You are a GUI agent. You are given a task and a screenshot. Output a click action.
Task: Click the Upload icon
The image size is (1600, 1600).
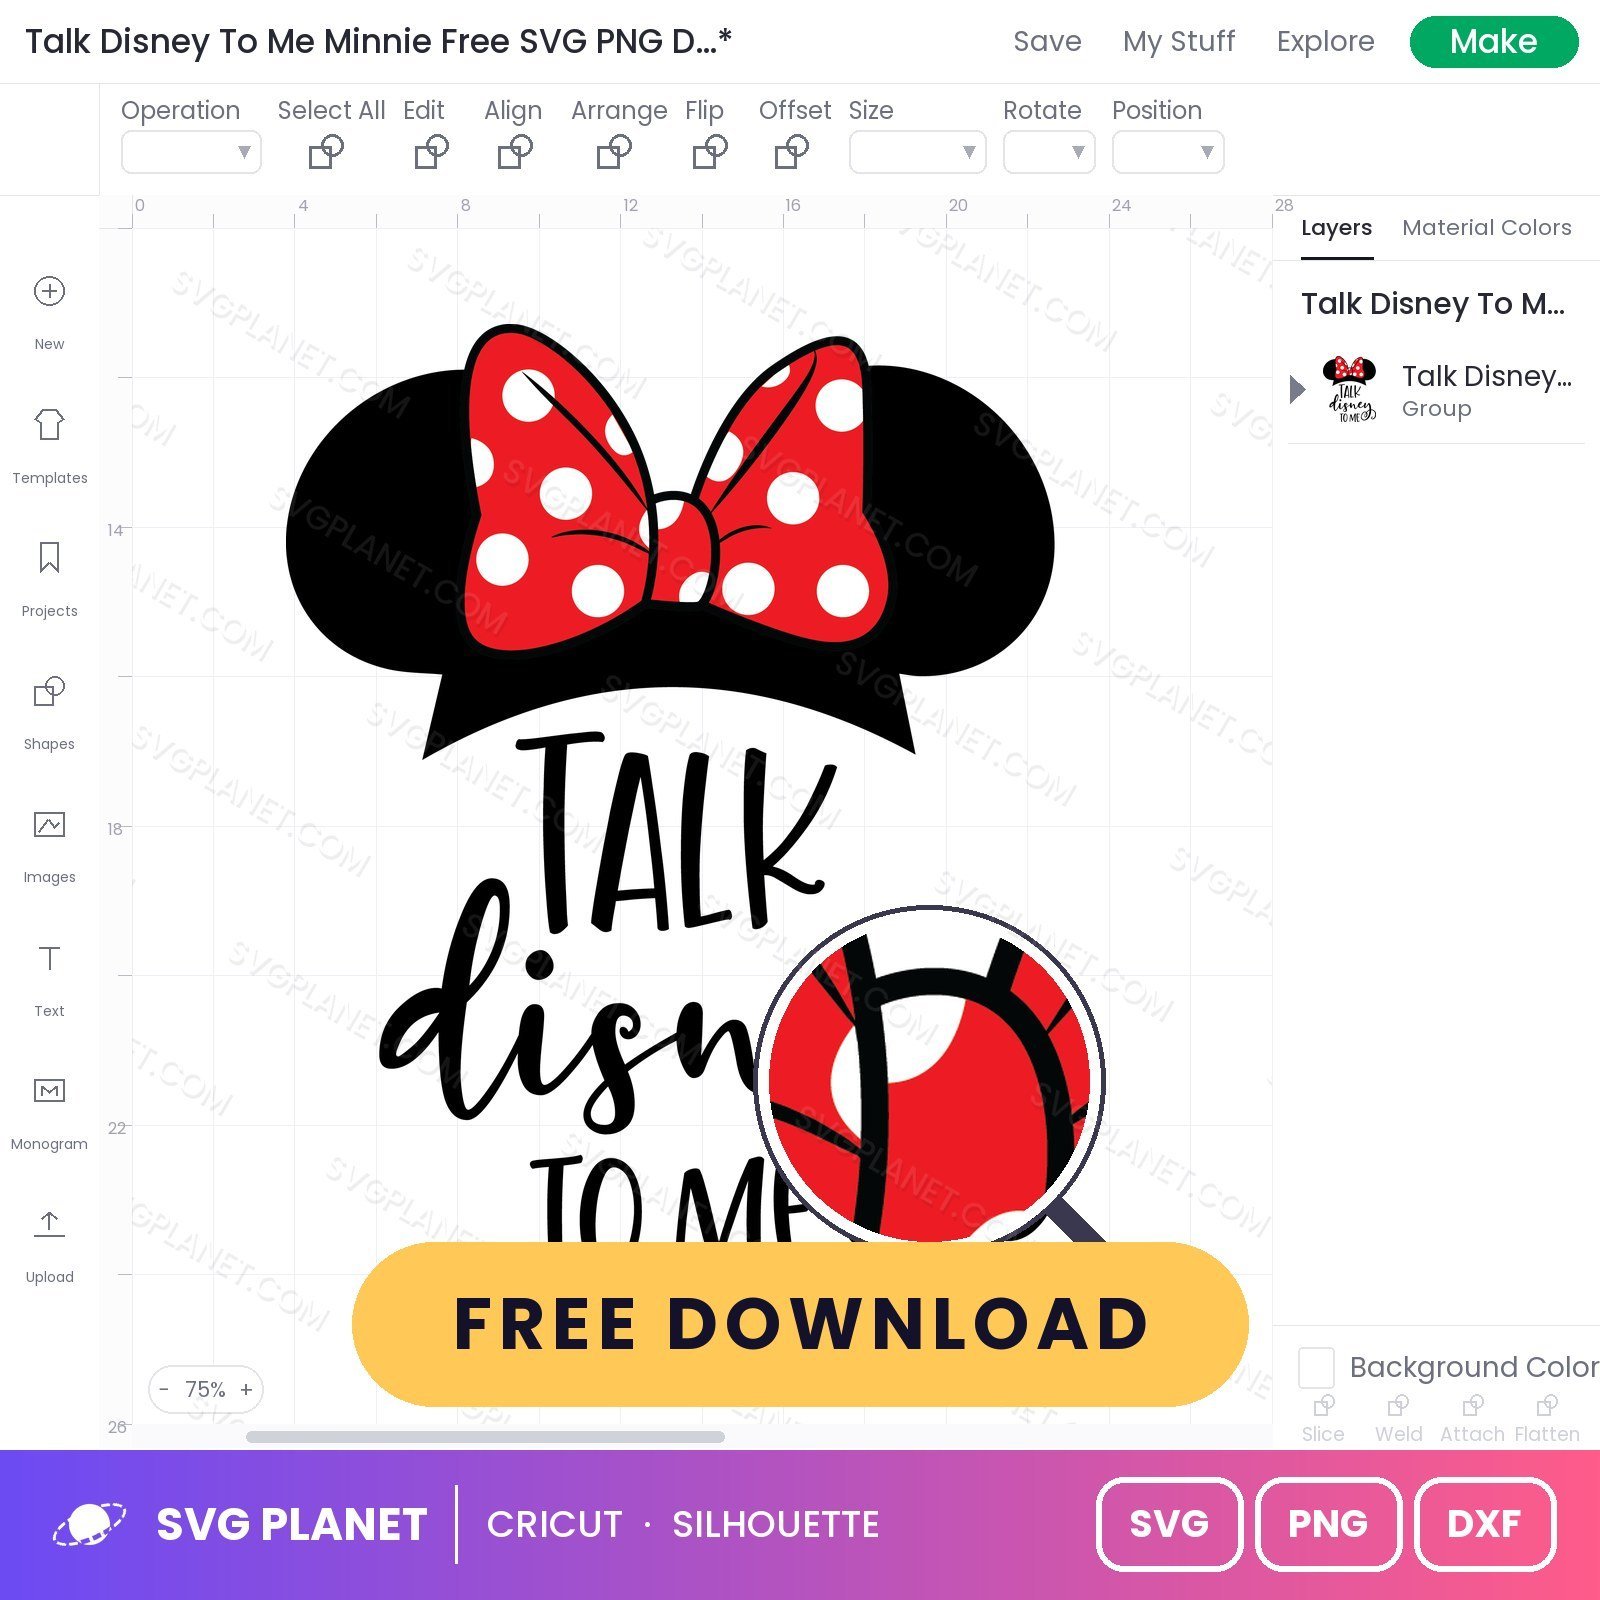tap(49, 1223)
